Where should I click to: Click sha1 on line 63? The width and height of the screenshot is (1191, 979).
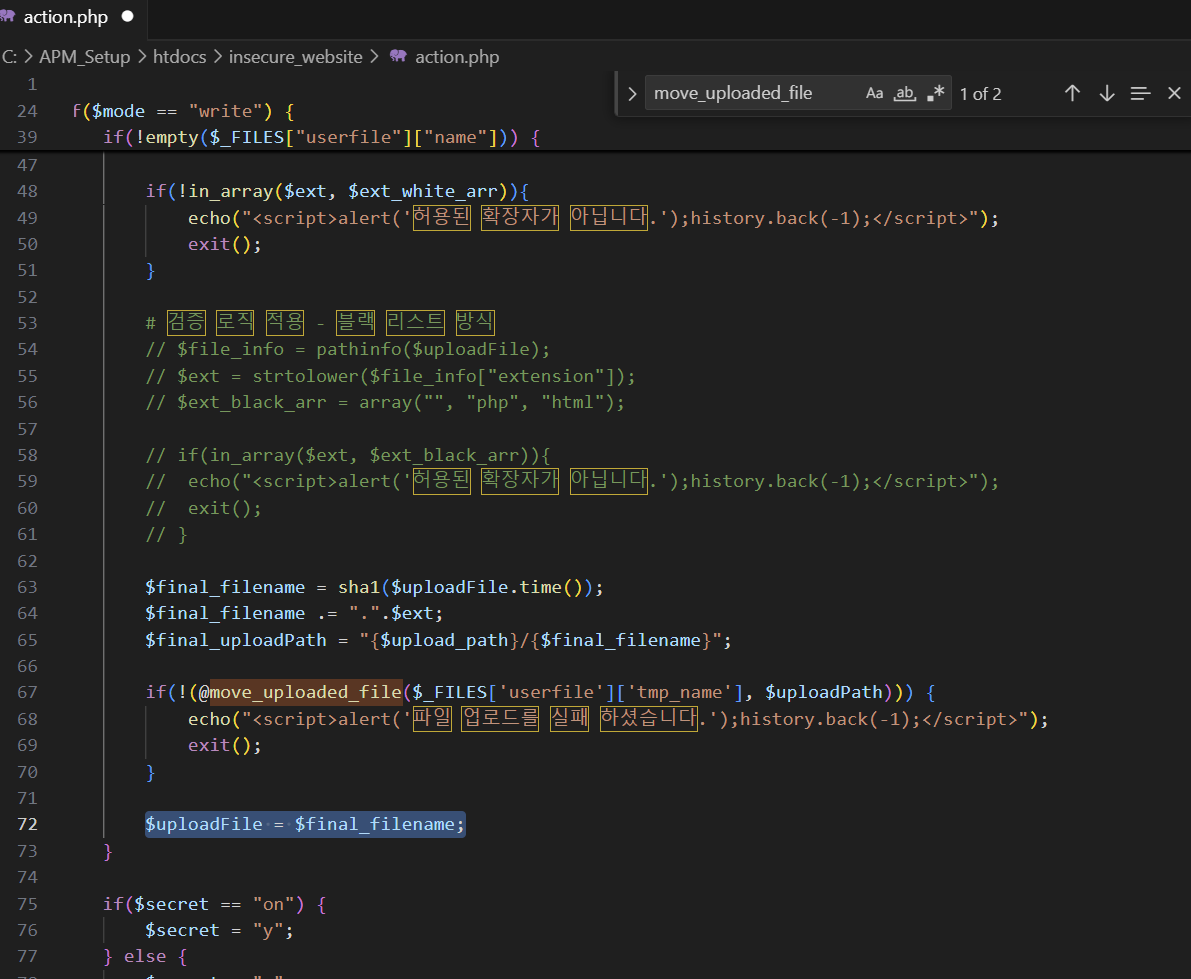[359, 587]
